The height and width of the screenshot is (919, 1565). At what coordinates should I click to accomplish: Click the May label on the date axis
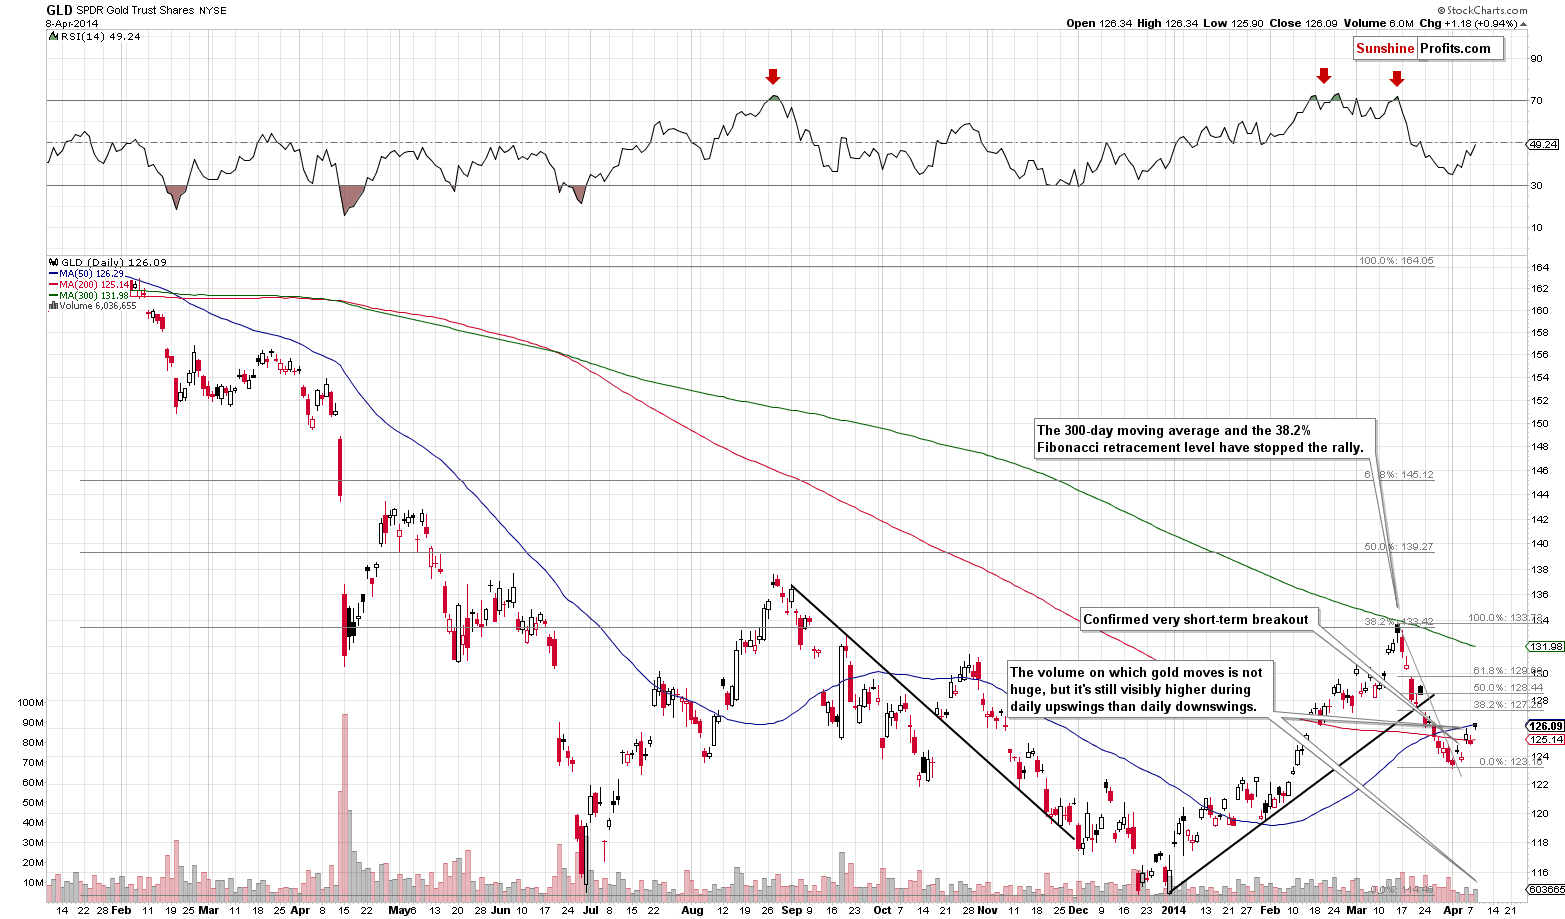(x=399, y=911)
